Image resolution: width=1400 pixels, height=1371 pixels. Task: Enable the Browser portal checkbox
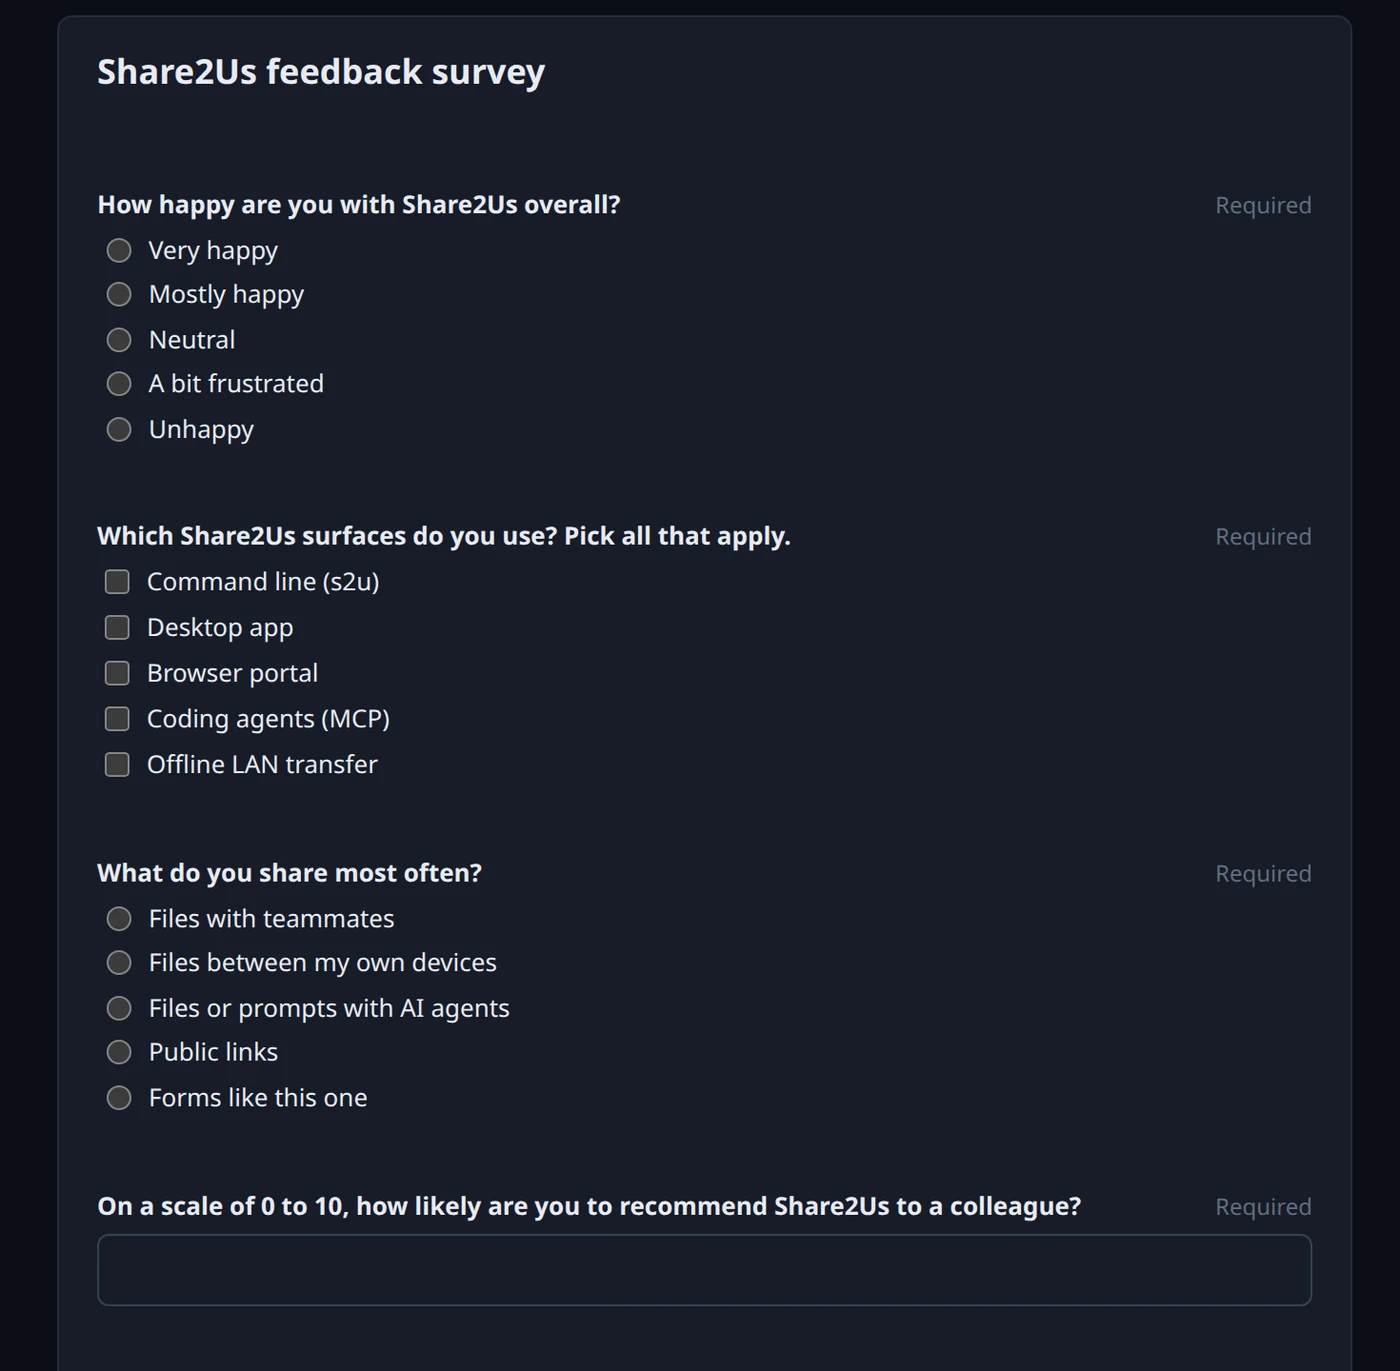pos(117,673)
